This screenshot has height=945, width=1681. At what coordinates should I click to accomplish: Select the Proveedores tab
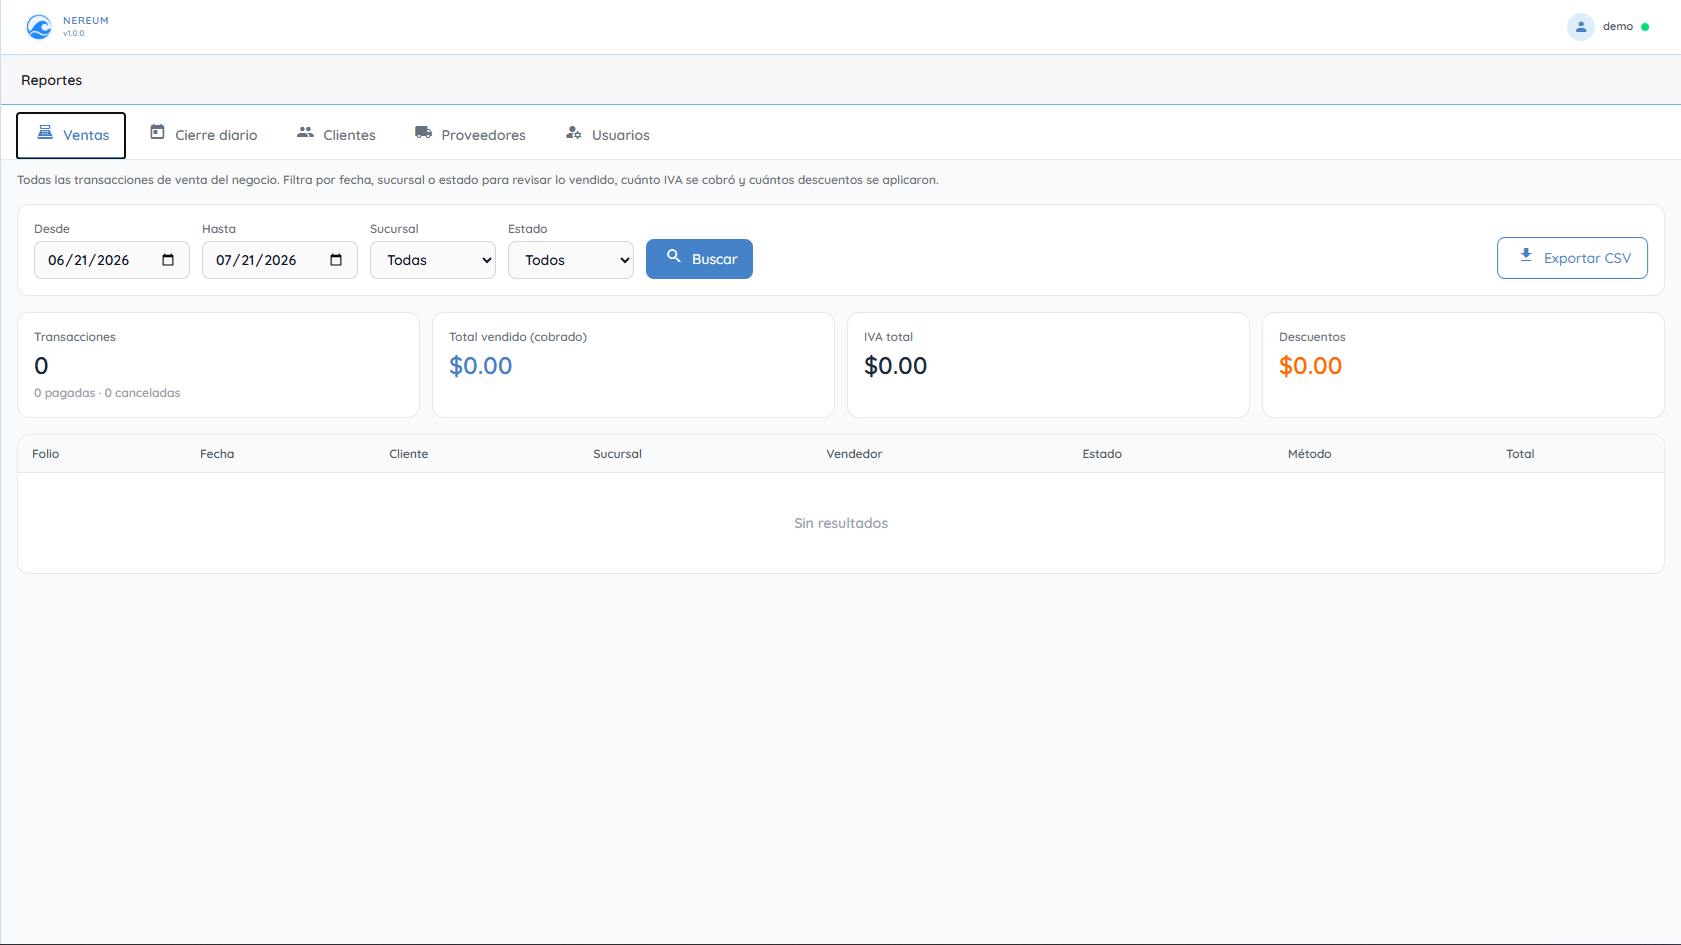coord(470,135)
